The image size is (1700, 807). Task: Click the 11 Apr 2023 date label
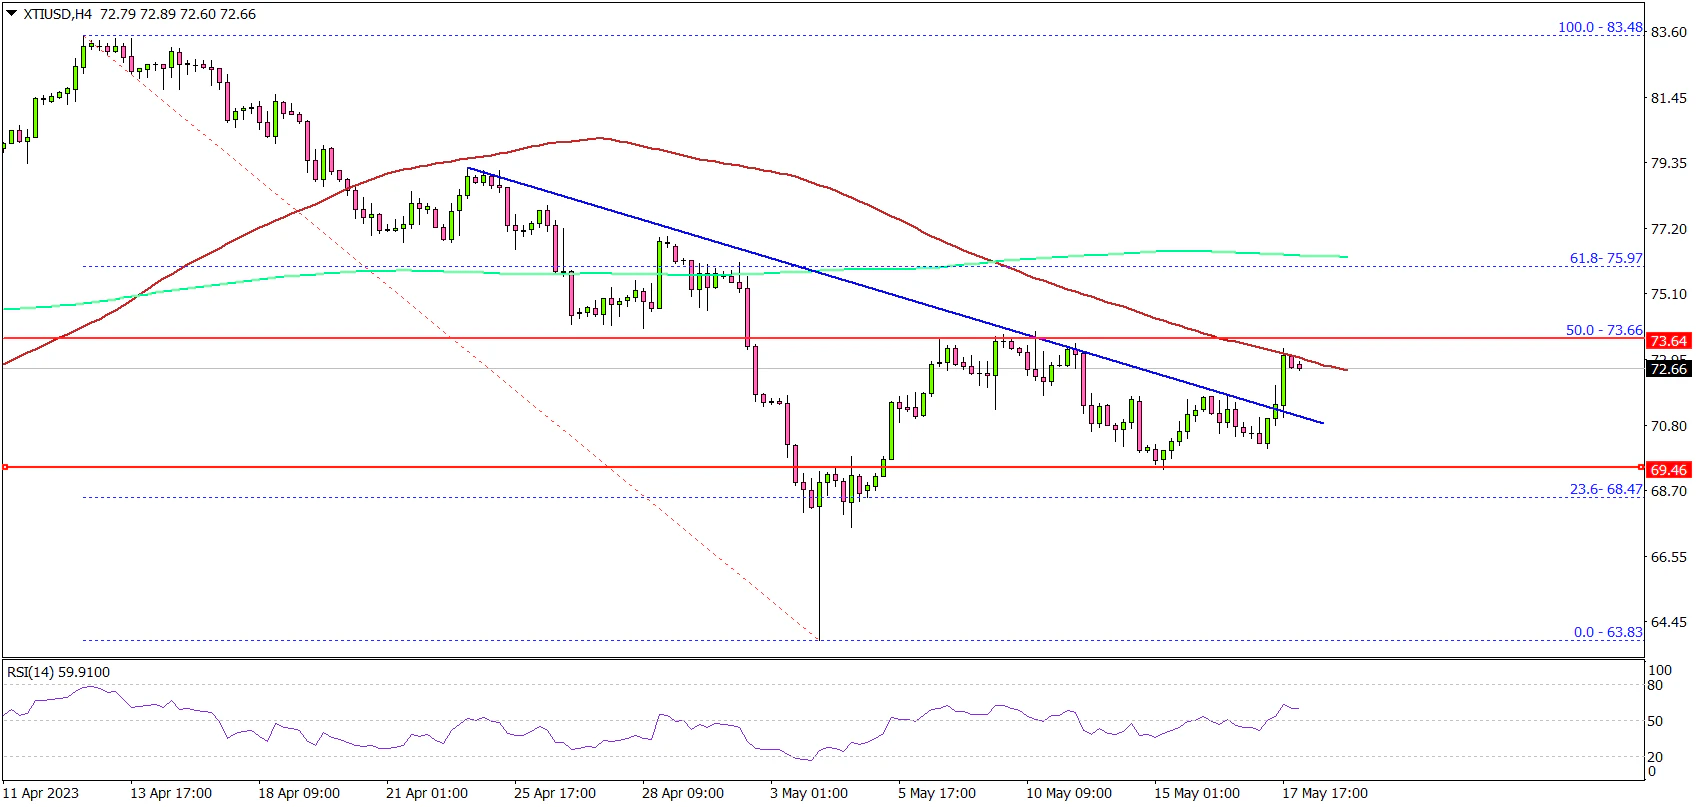coord(41,793)
